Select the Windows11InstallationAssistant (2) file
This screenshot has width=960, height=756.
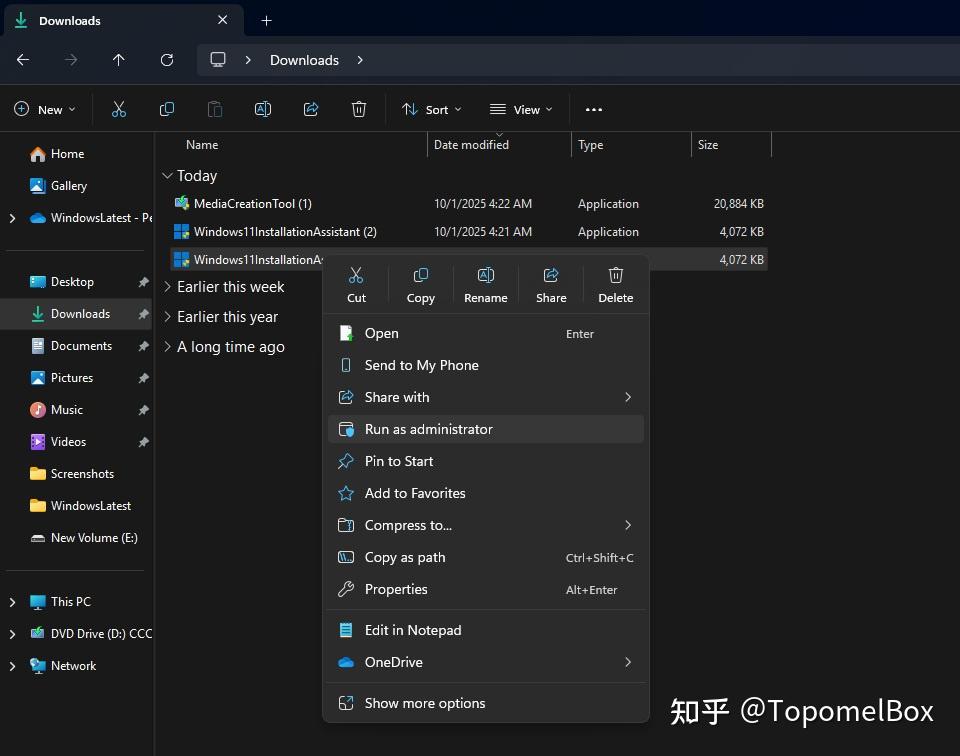point(468,231)
